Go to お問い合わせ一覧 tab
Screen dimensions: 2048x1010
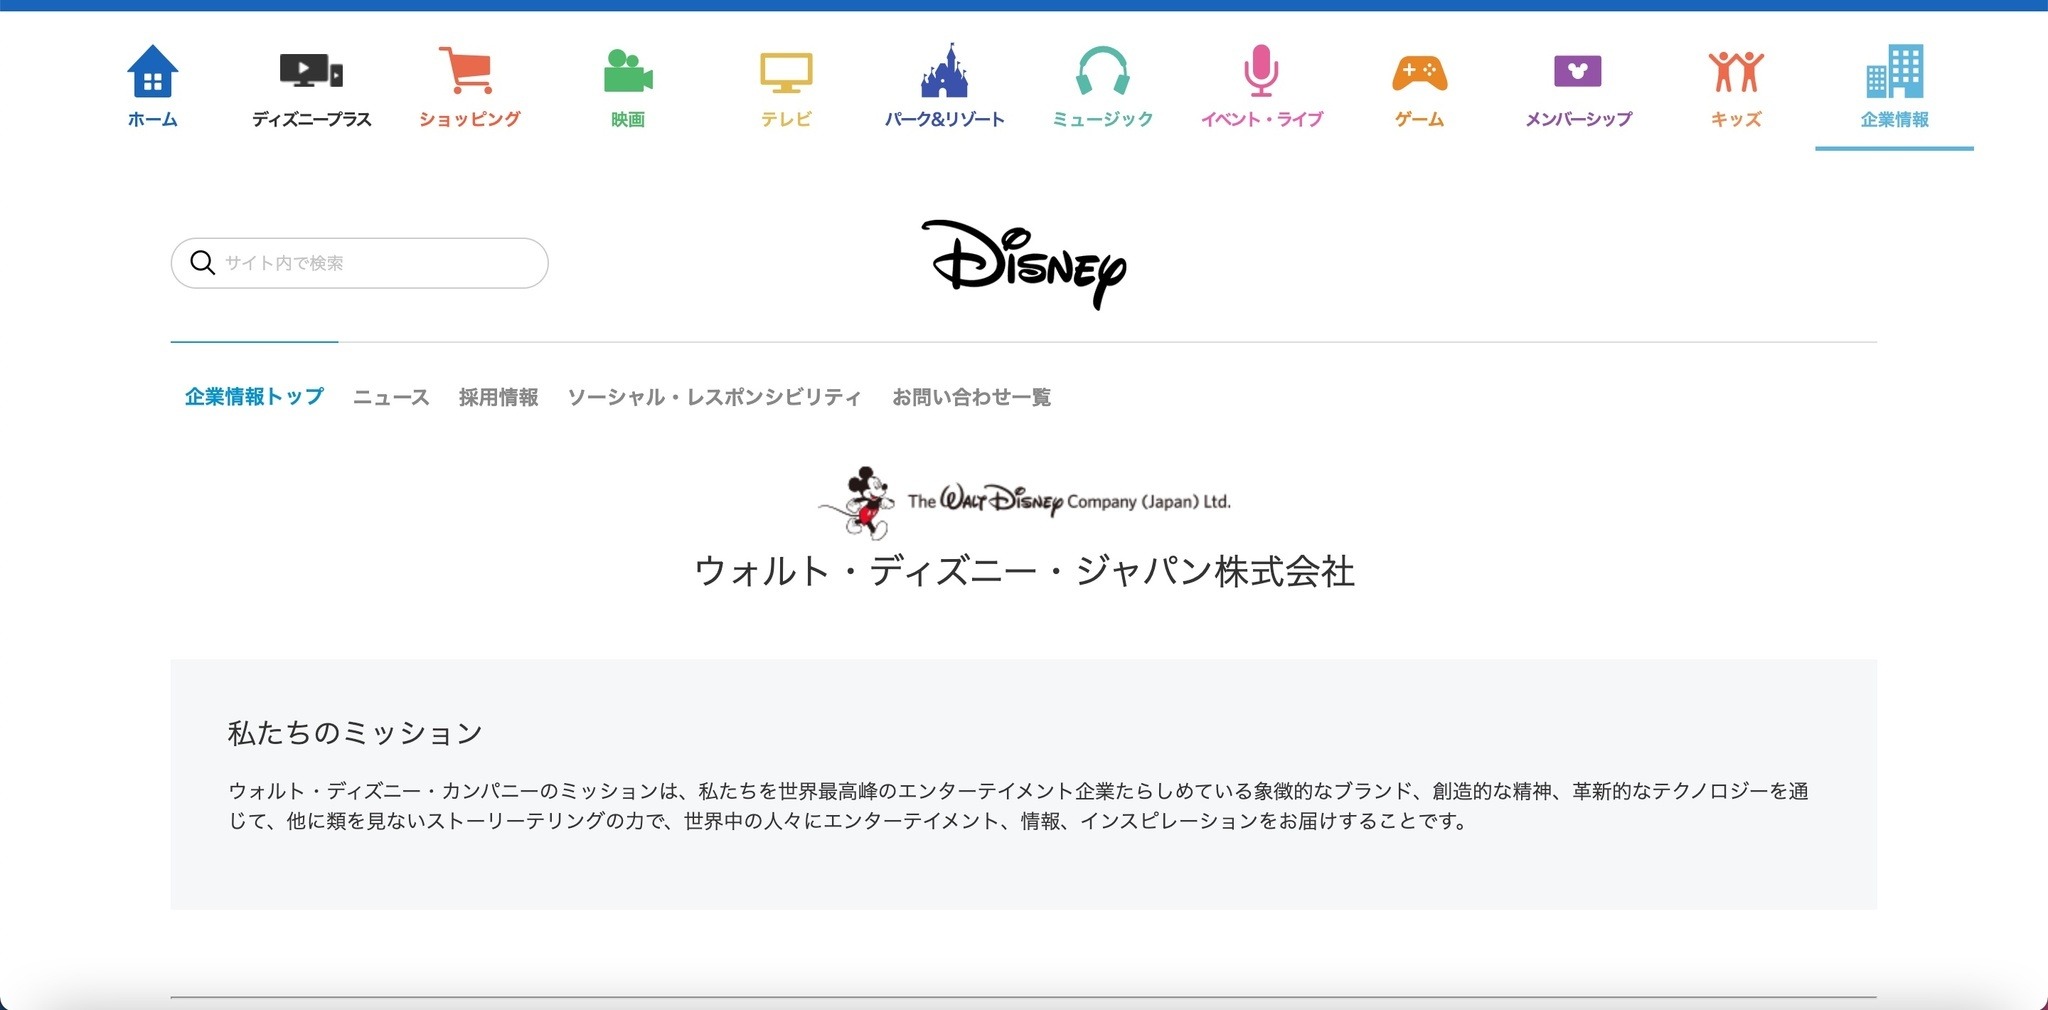point(971,397)
